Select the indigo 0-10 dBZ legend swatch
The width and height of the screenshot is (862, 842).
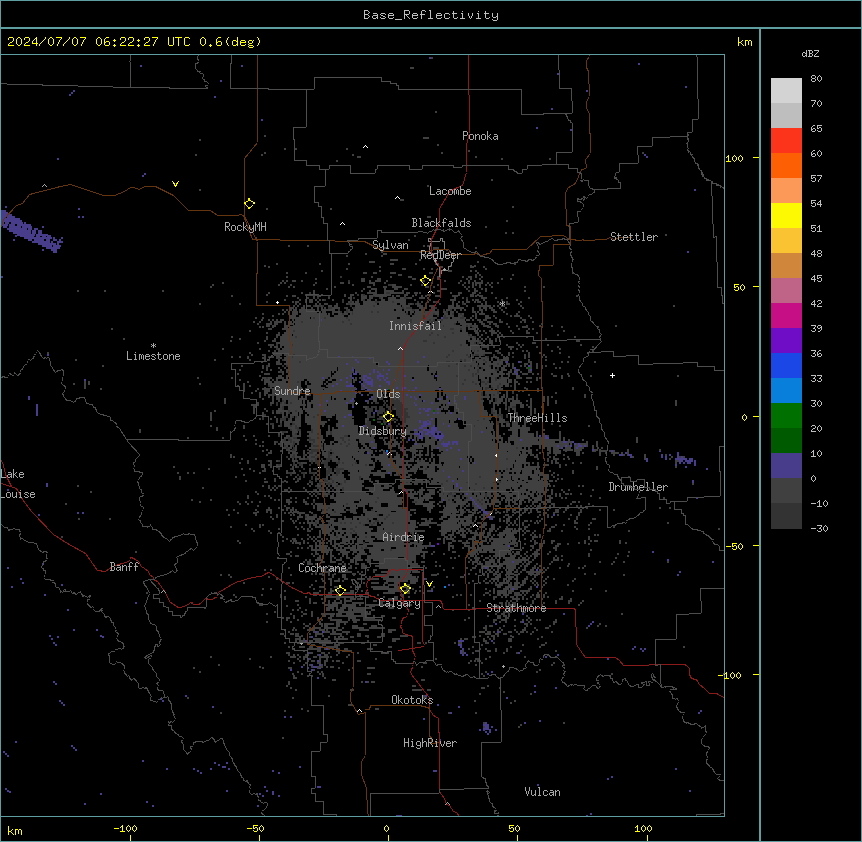tap(786, 466)
